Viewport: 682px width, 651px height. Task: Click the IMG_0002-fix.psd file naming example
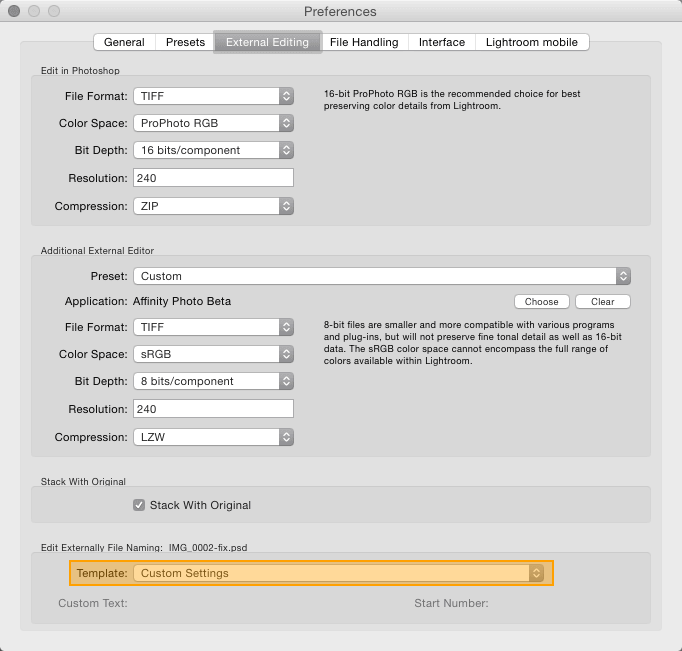click(x=208, y=548)
